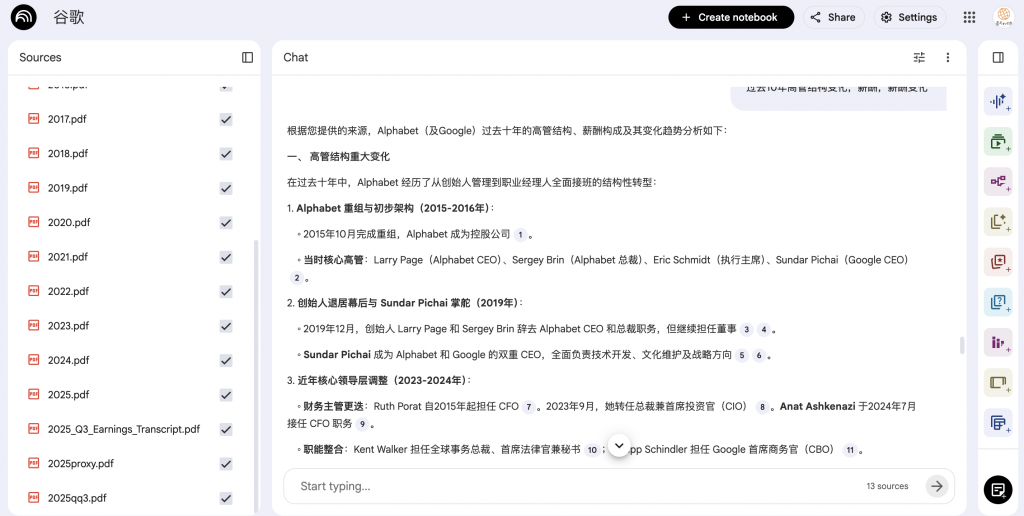Deselect the 2021.pdf source
The width and height of the screenshot is (1024, 516).
click(x=226, y=257)
